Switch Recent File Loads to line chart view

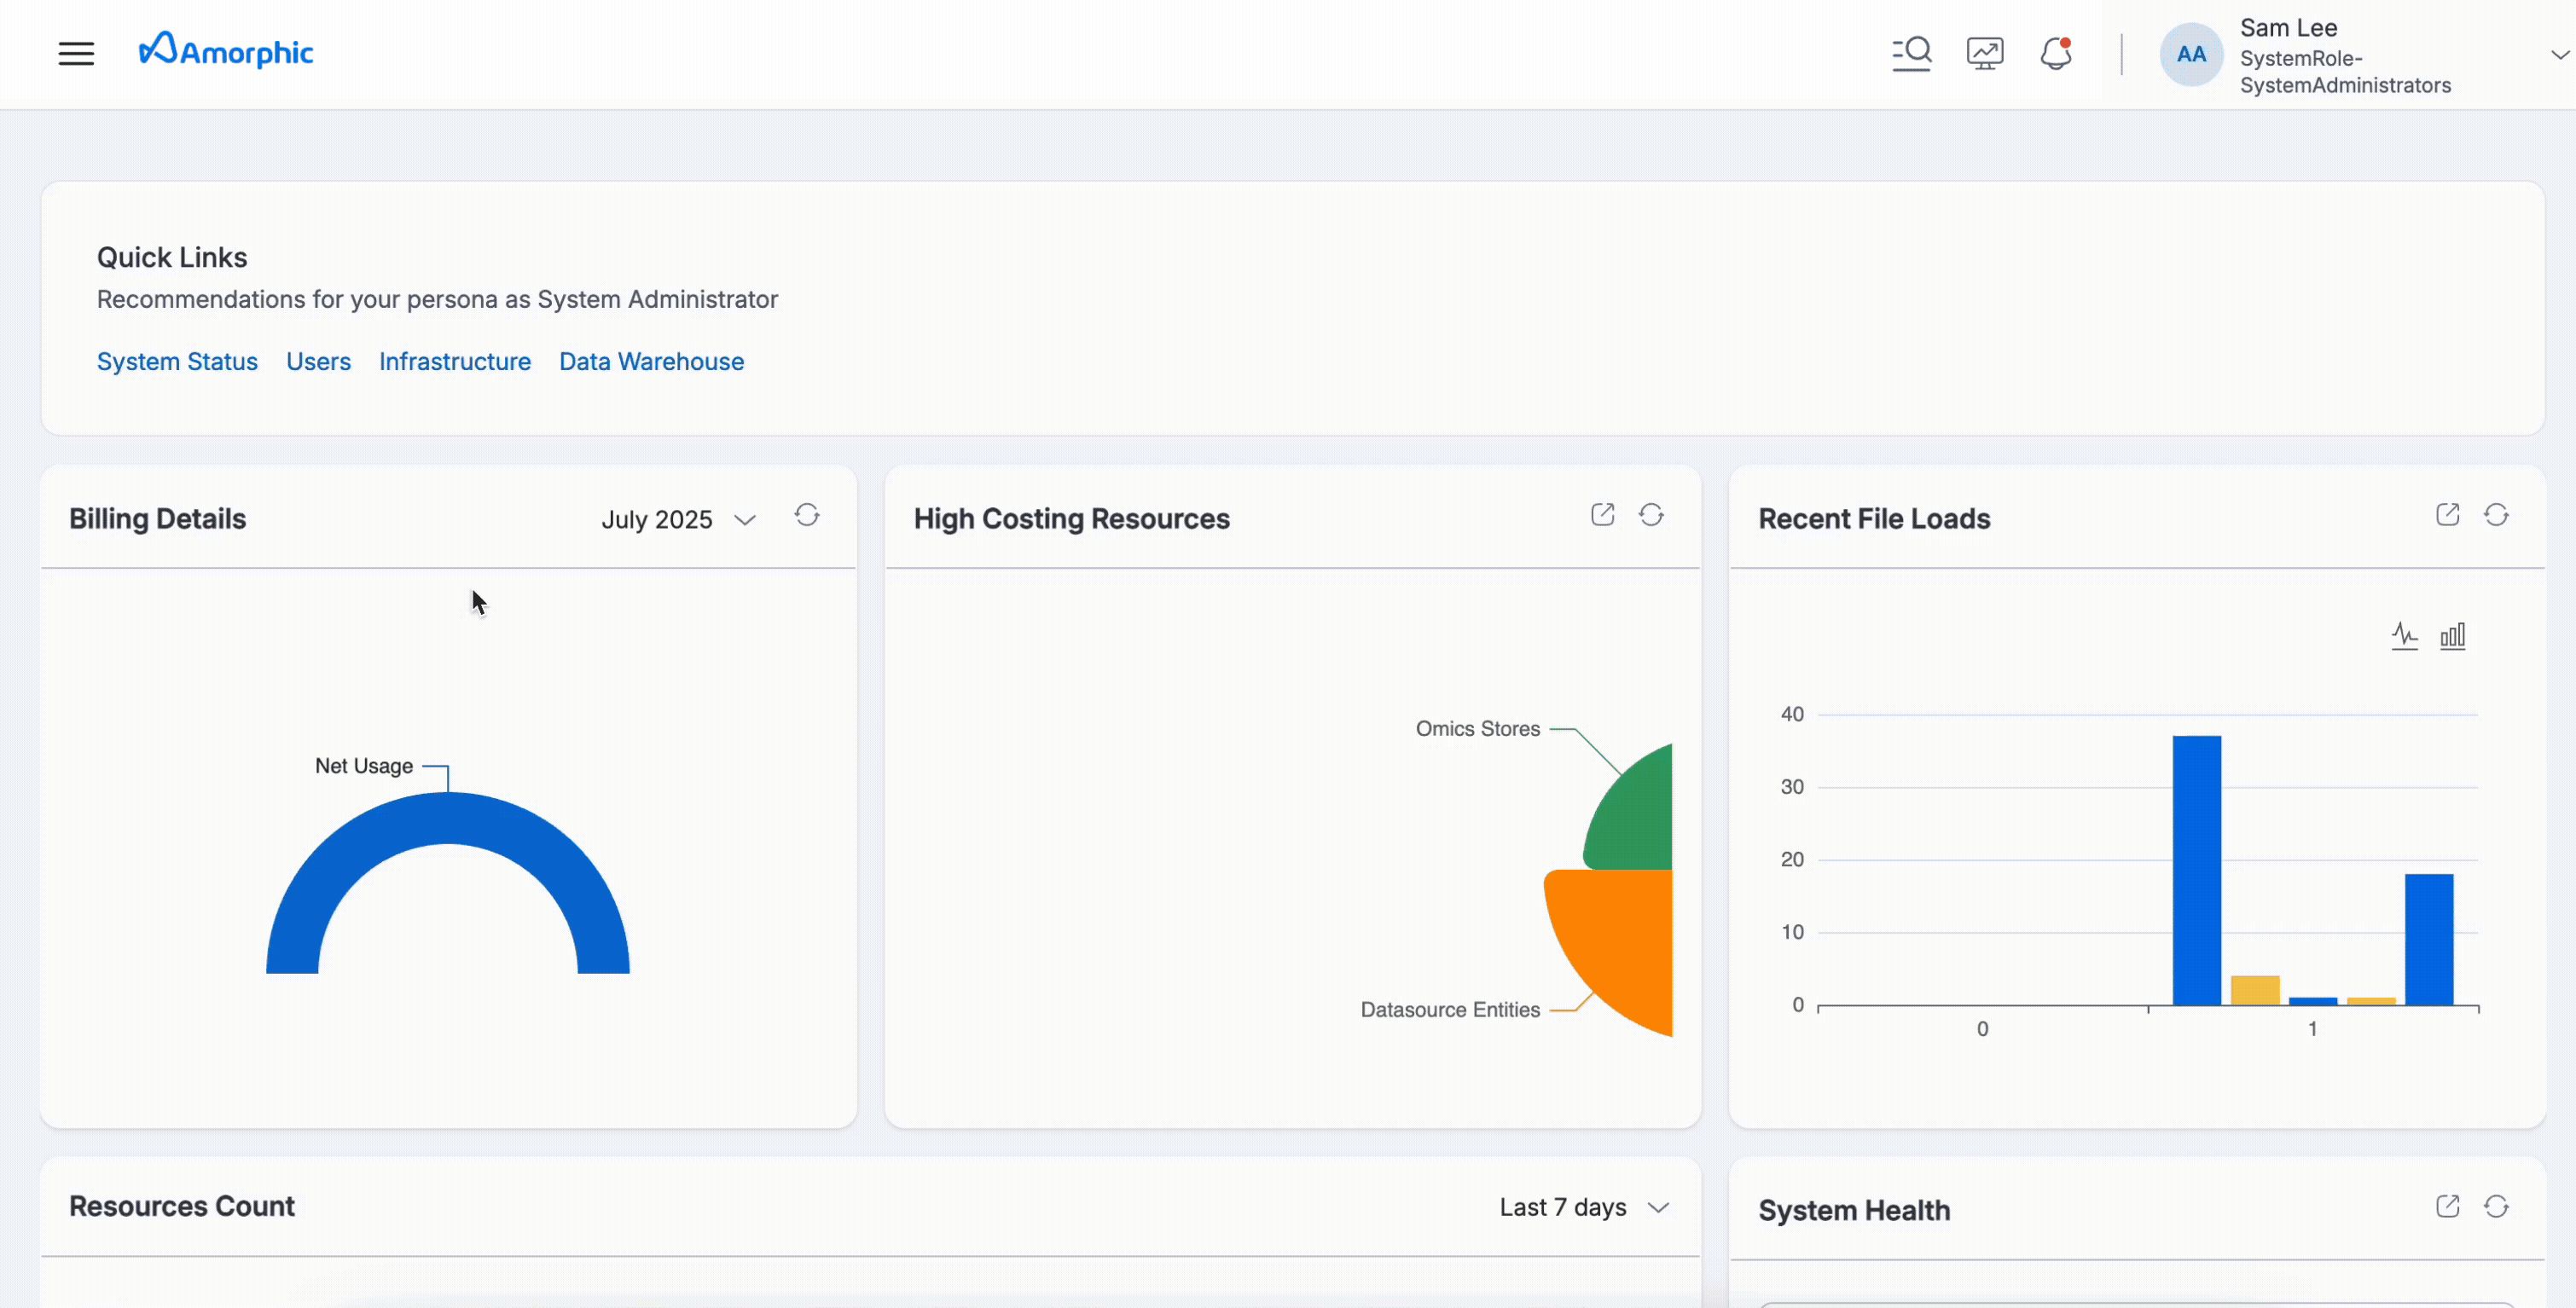tap(2405, 635)
